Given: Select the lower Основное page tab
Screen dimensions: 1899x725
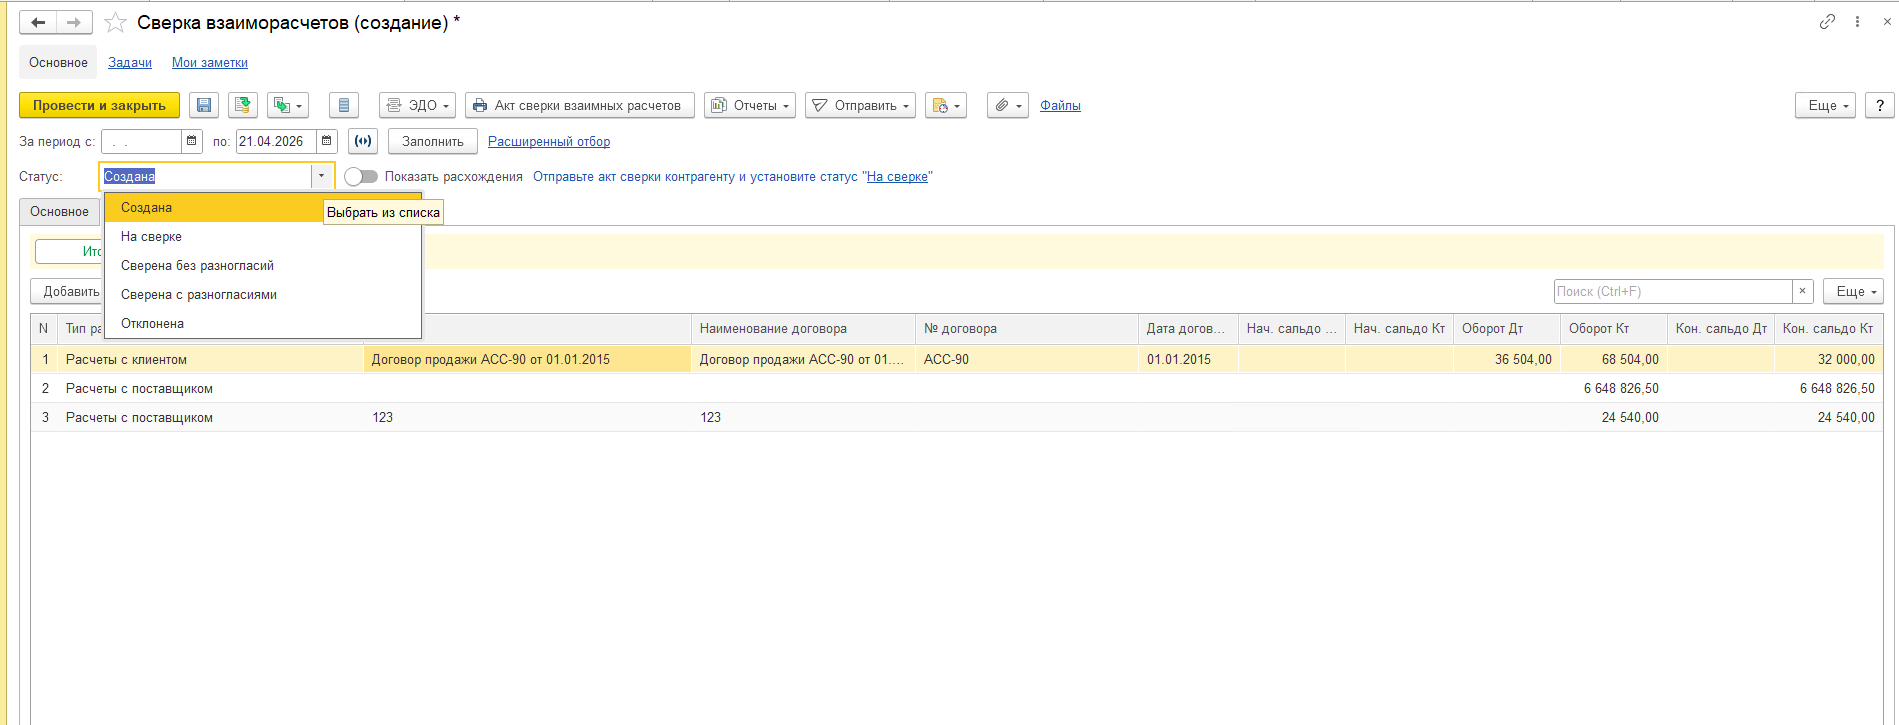Looking at the screenshot, I should click(60, 211).
